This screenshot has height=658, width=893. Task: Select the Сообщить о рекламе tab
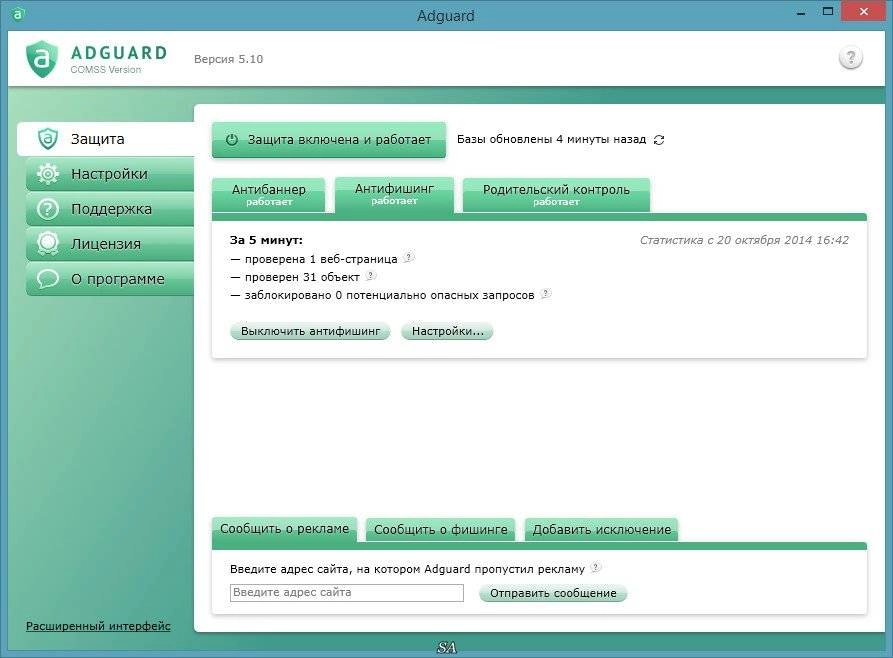click(284, 529)
